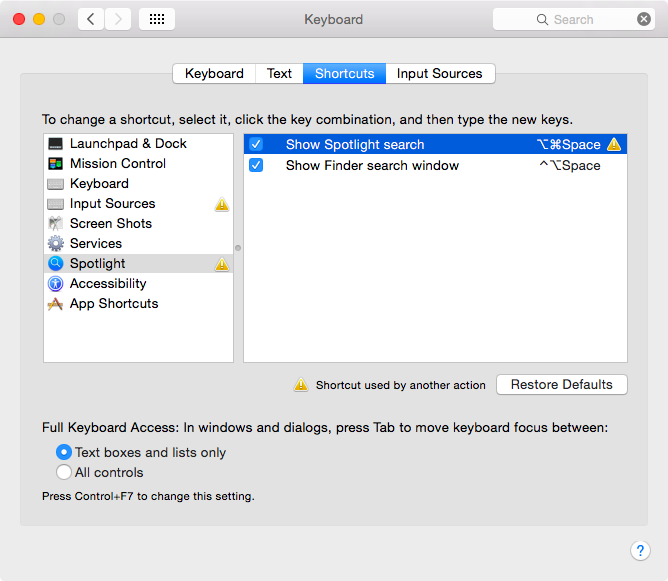Select 'Show Finder search window' row
The image size is (668, 581).
tap(435, 165)
